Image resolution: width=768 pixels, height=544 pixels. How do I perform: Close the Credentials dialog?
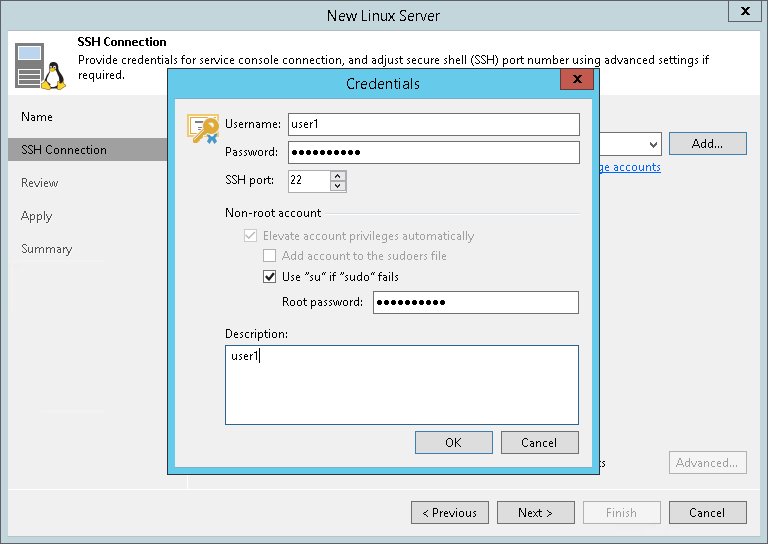point(577,79)
